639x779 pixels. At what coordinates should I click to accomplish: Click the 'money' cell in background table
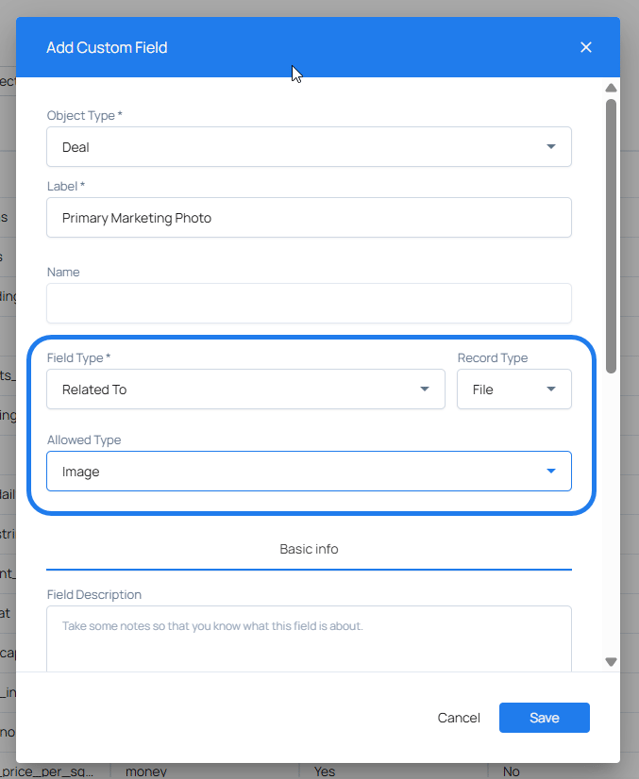pyautogui.click(x=145, y=771)
